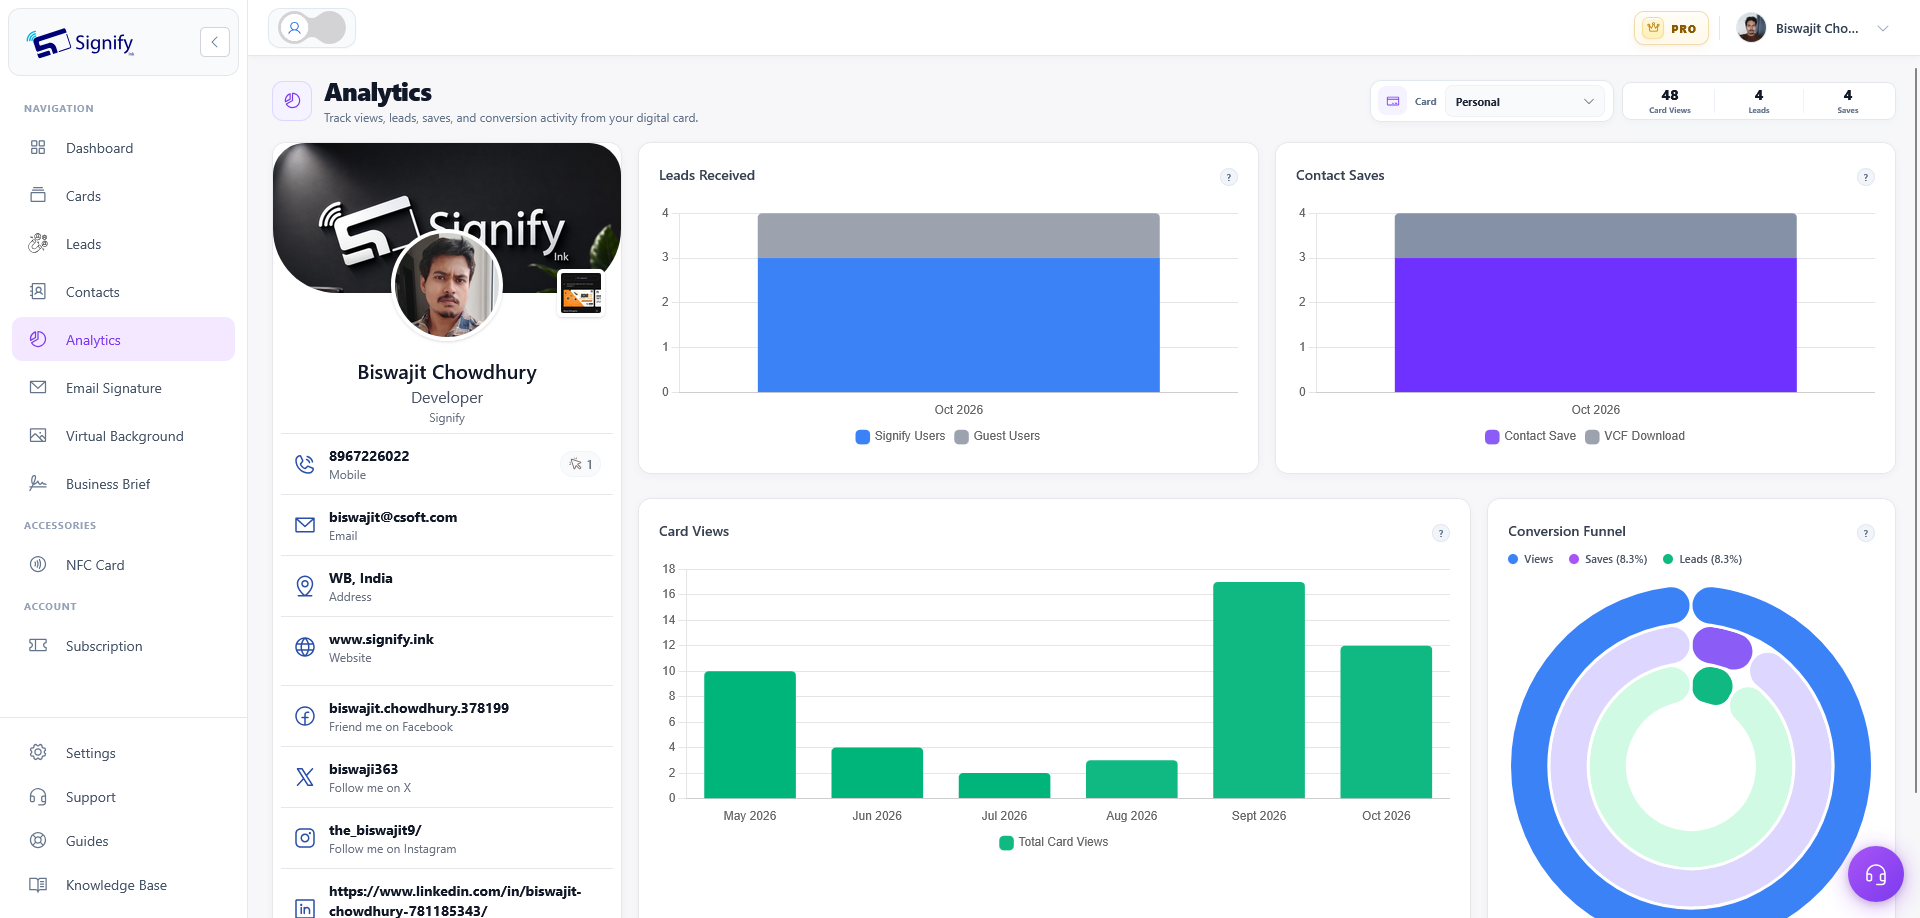This screenshot has width=1920, height=918.
Task: Click the Email Signature envelope icon
Action: pos(38,387)
